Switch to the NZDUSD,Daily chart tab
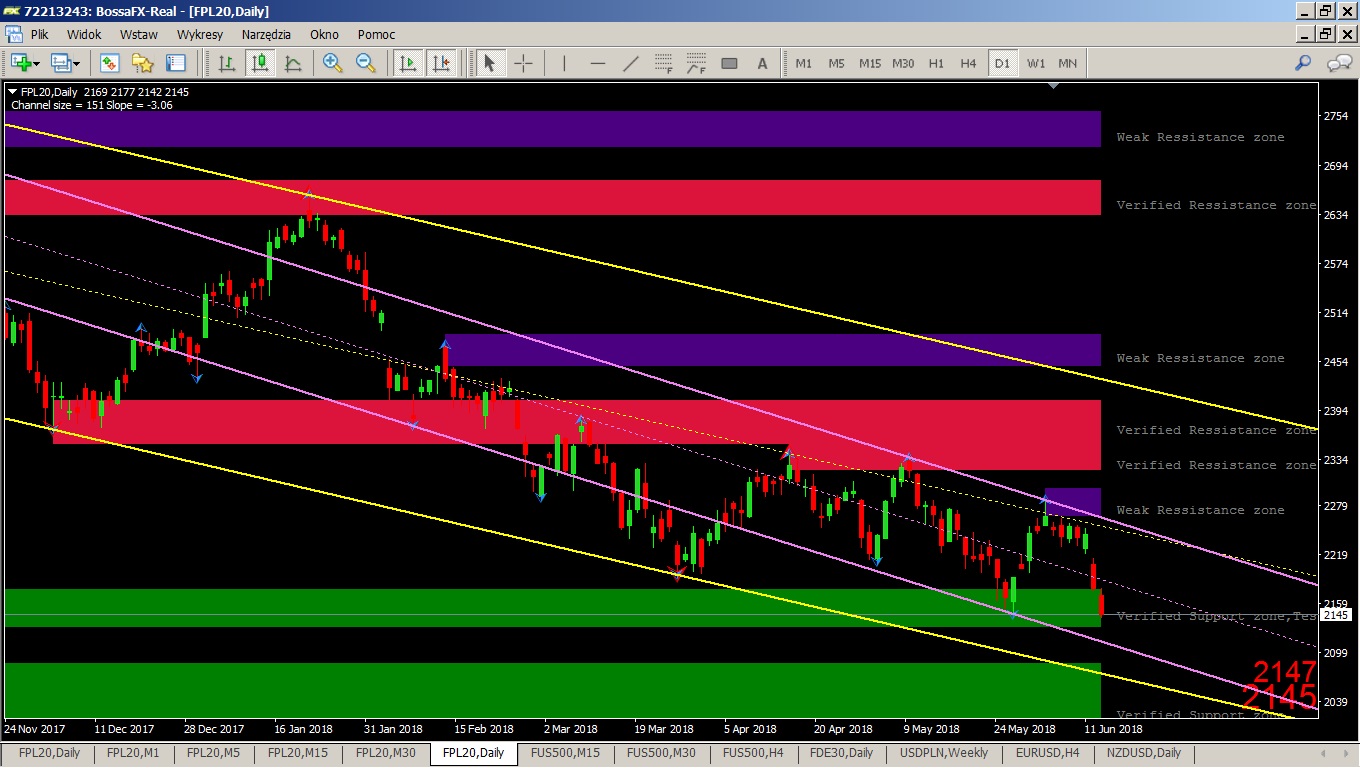1360x768 pixels. 1143,753
